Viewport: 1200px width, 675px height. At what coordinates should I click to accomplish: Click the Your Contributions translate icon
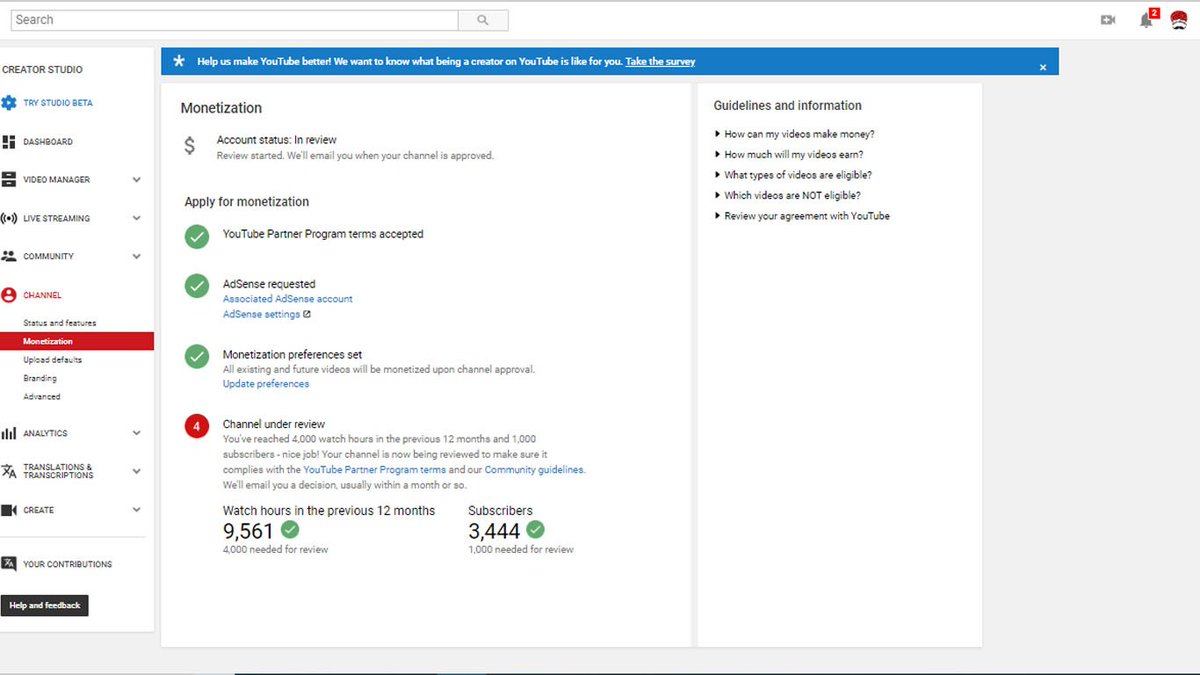coord(9,564)
